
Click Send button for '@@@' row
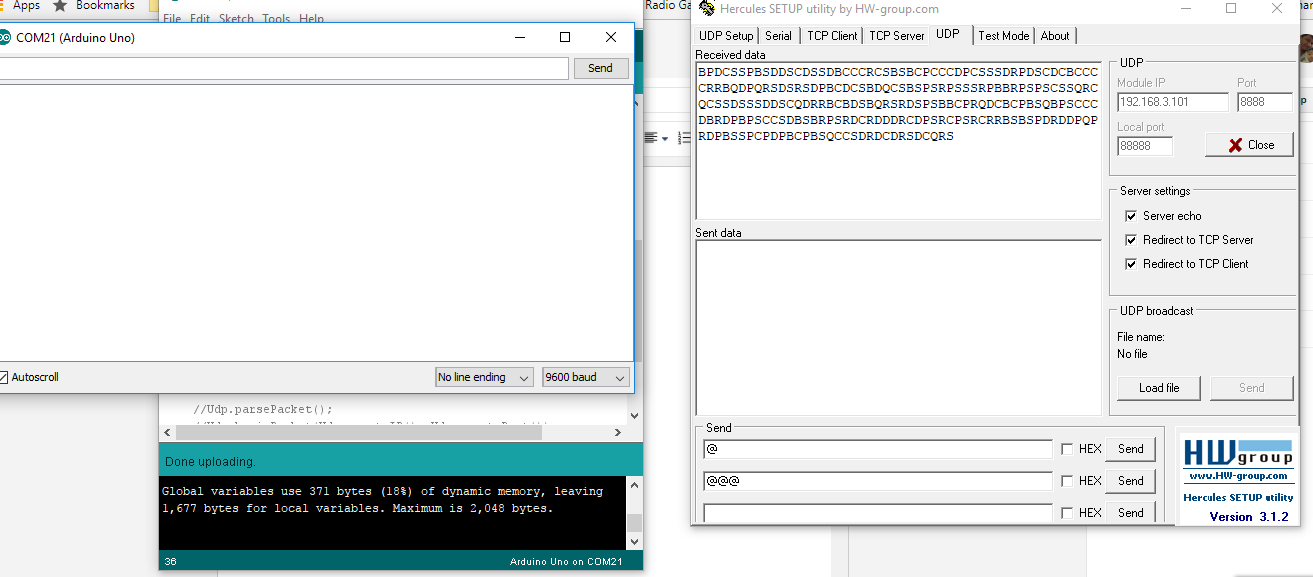click(1131, 481)
